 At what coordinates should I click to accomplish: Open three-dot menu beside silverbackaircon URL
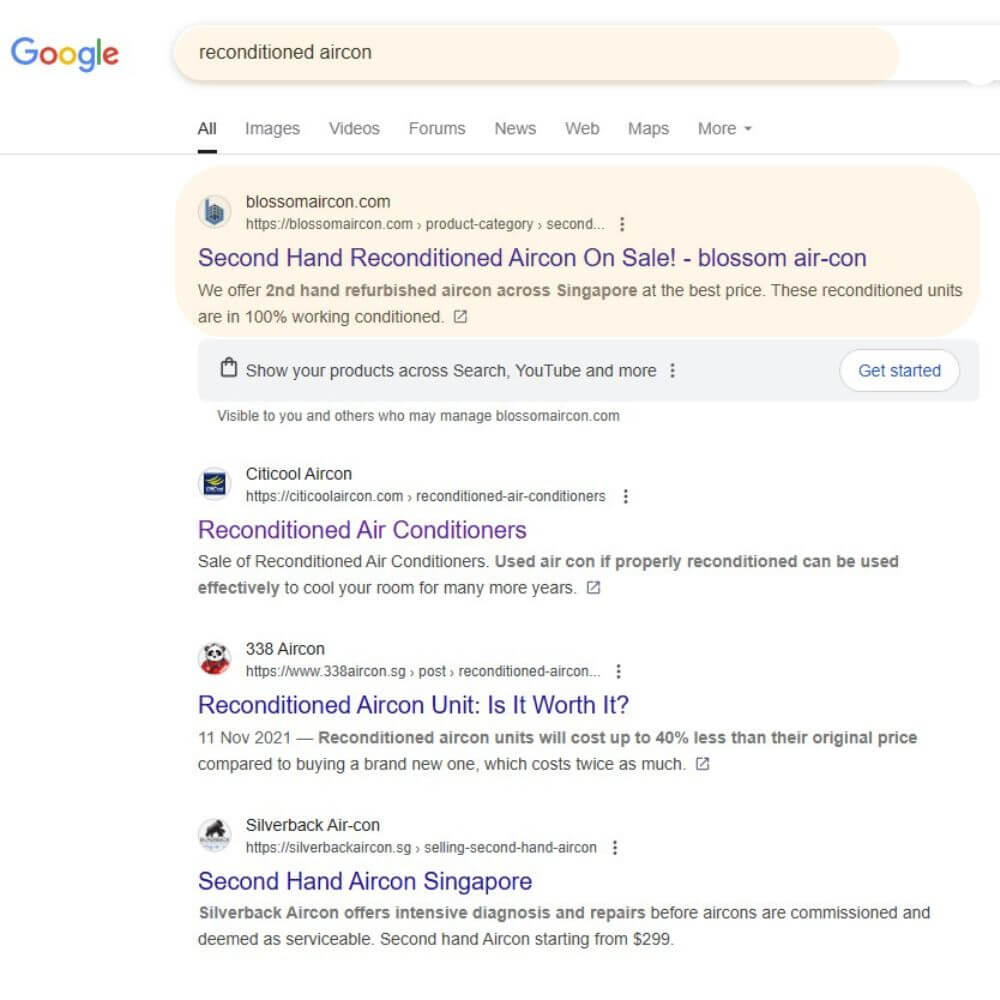tap(615, 848)
